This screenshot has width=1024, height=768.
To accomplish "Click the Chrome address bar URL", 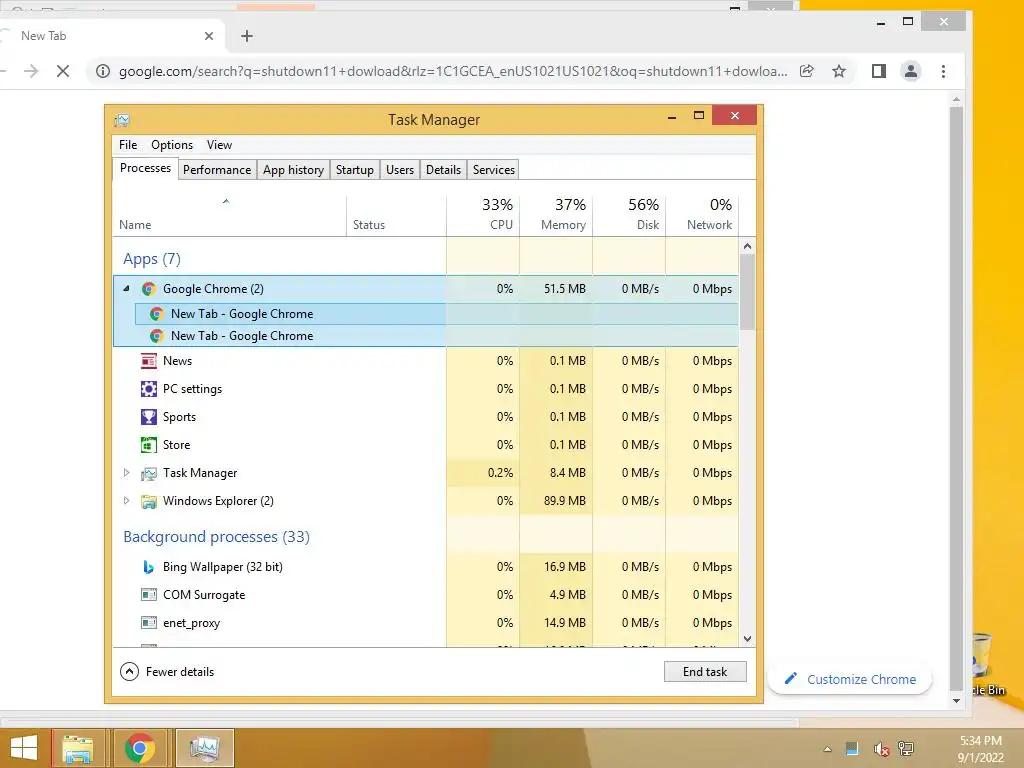I will (453, 71).
